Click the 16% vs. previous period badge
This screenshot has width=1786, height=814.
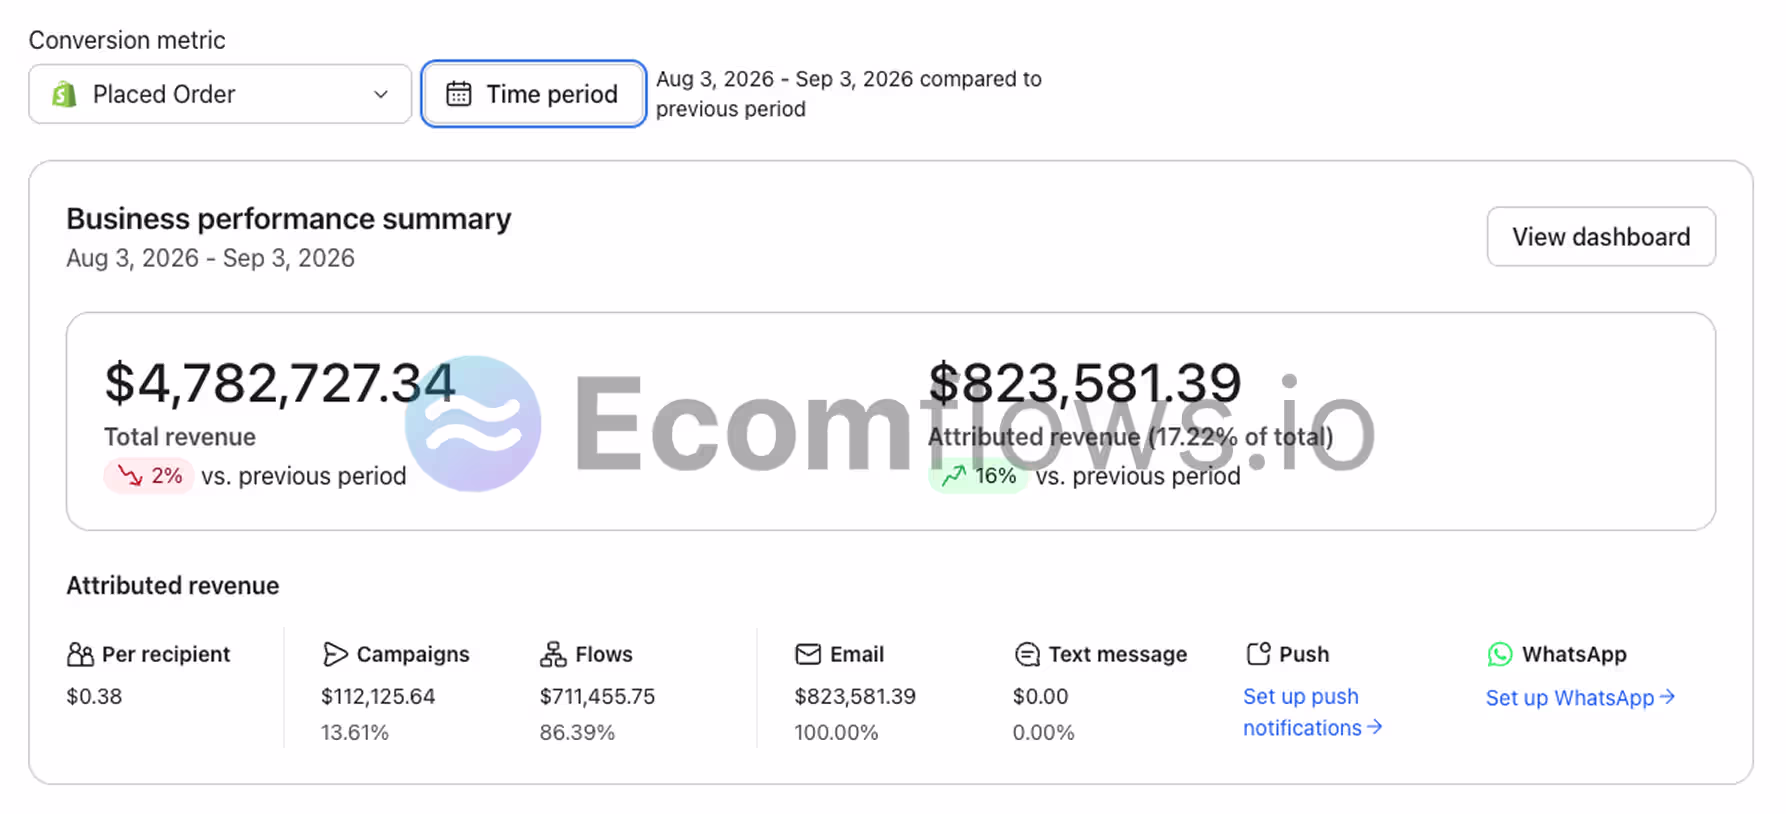978,476
